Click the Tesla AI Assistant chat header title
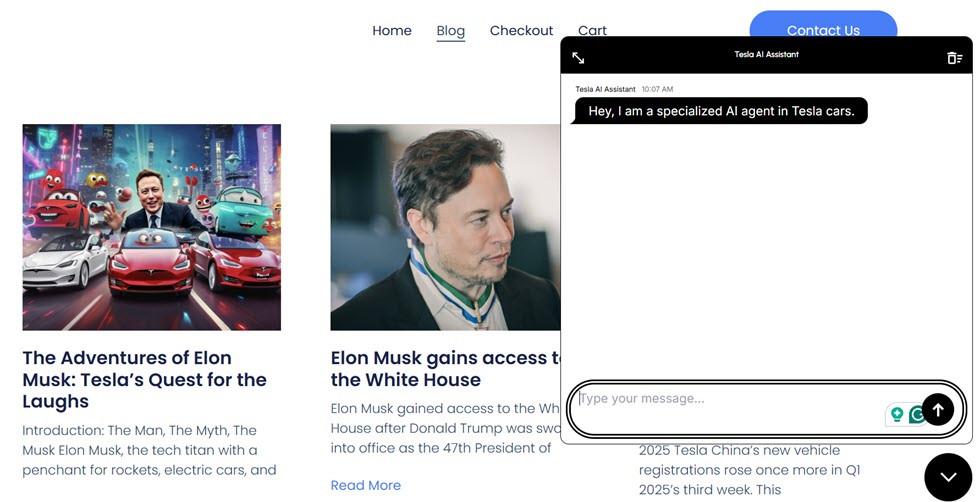 (766, 55)
